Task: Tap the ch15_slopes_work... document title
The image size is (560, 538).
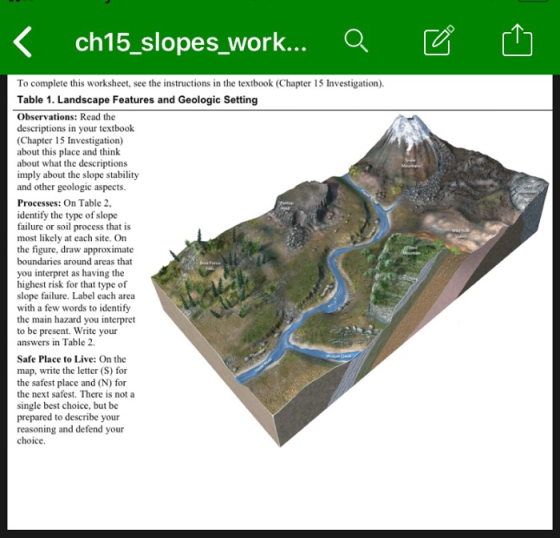Action: 191,43
